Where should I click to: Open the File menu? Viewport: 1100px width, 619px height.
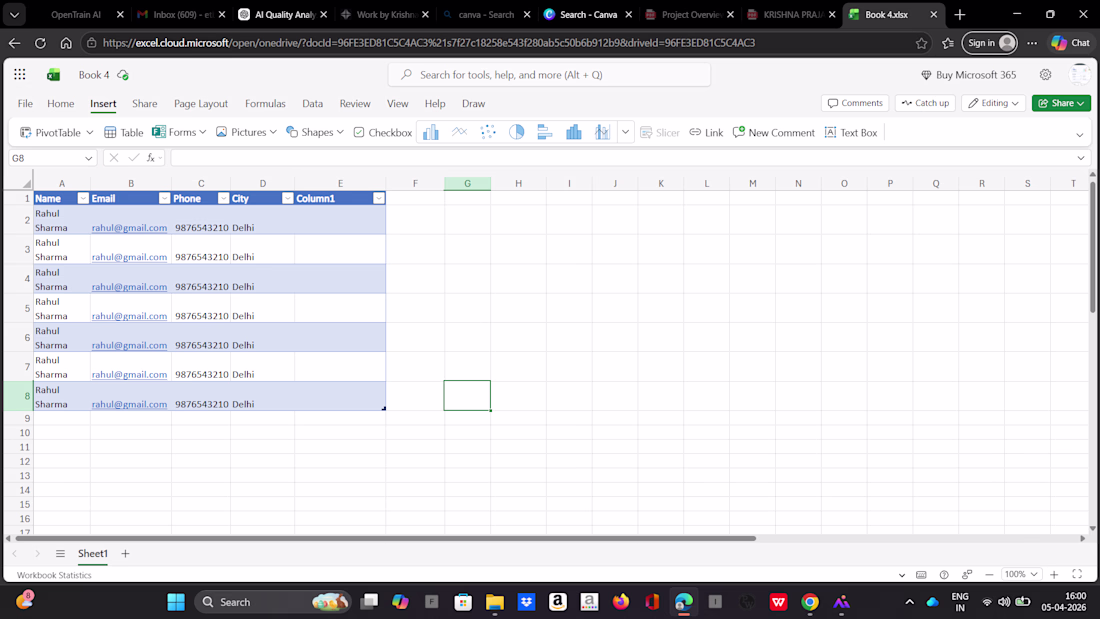[25, 103]
